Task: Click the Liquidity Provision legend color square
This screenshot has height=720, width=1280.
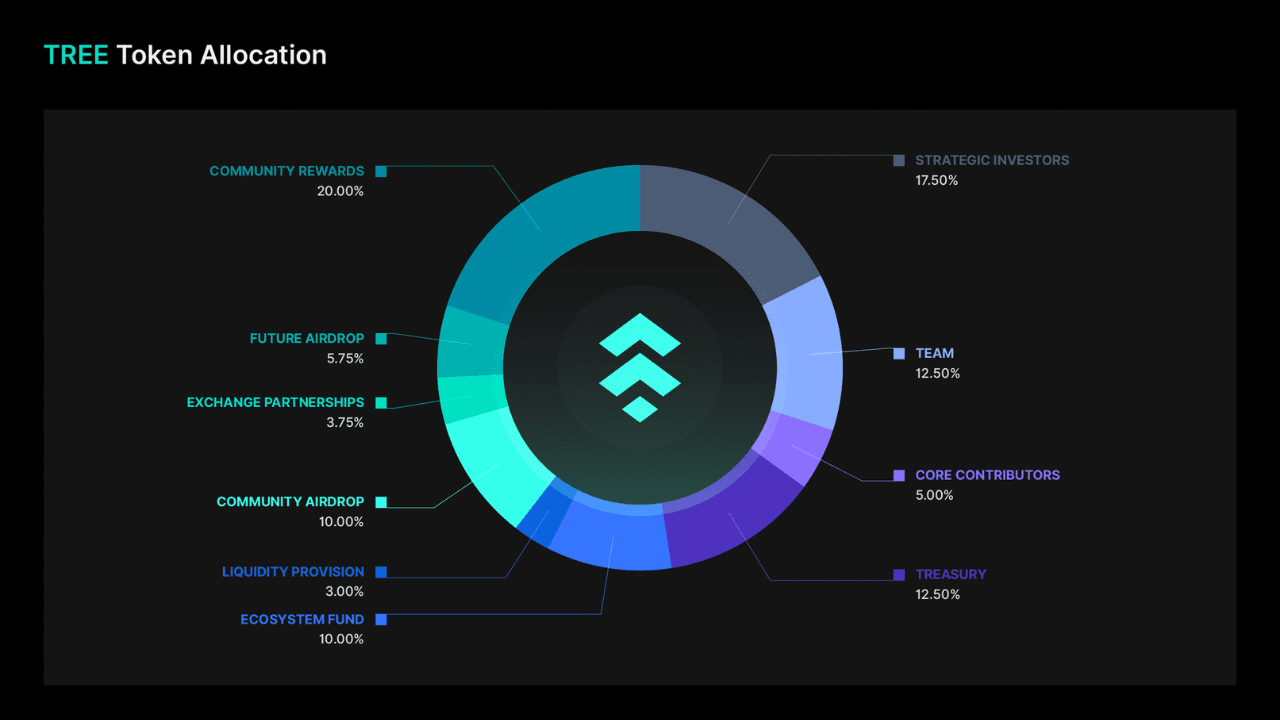Action: pyautogui.click(x=381, y=572)
